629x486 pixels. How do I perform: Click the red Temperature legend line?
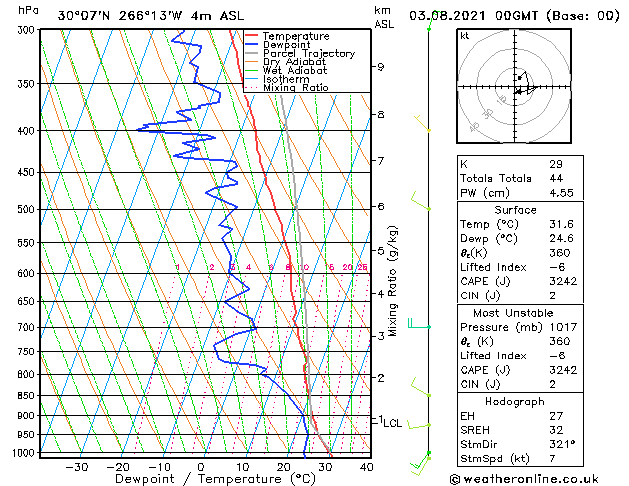(252, 36)
